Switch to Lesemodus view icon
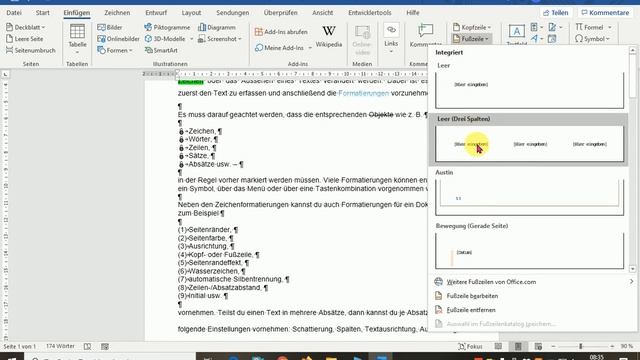 [498, 347]
